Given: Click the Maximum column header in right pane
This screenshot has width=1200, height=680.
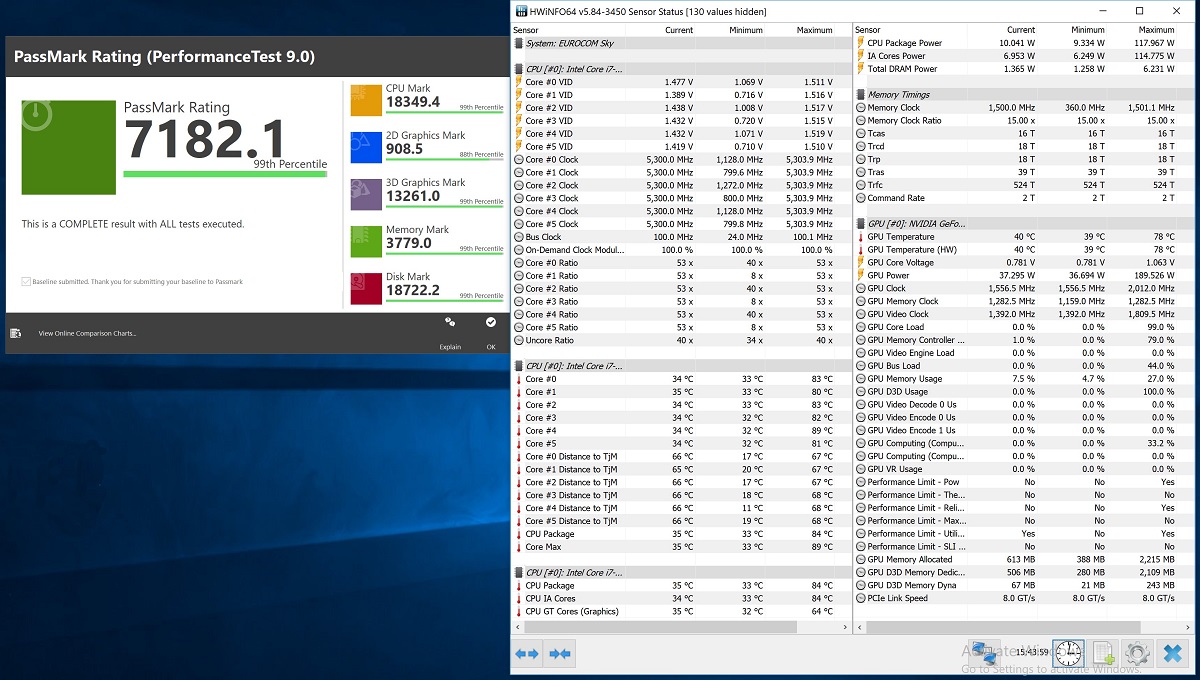Looking at the screenshot, I should [1156, 30].
